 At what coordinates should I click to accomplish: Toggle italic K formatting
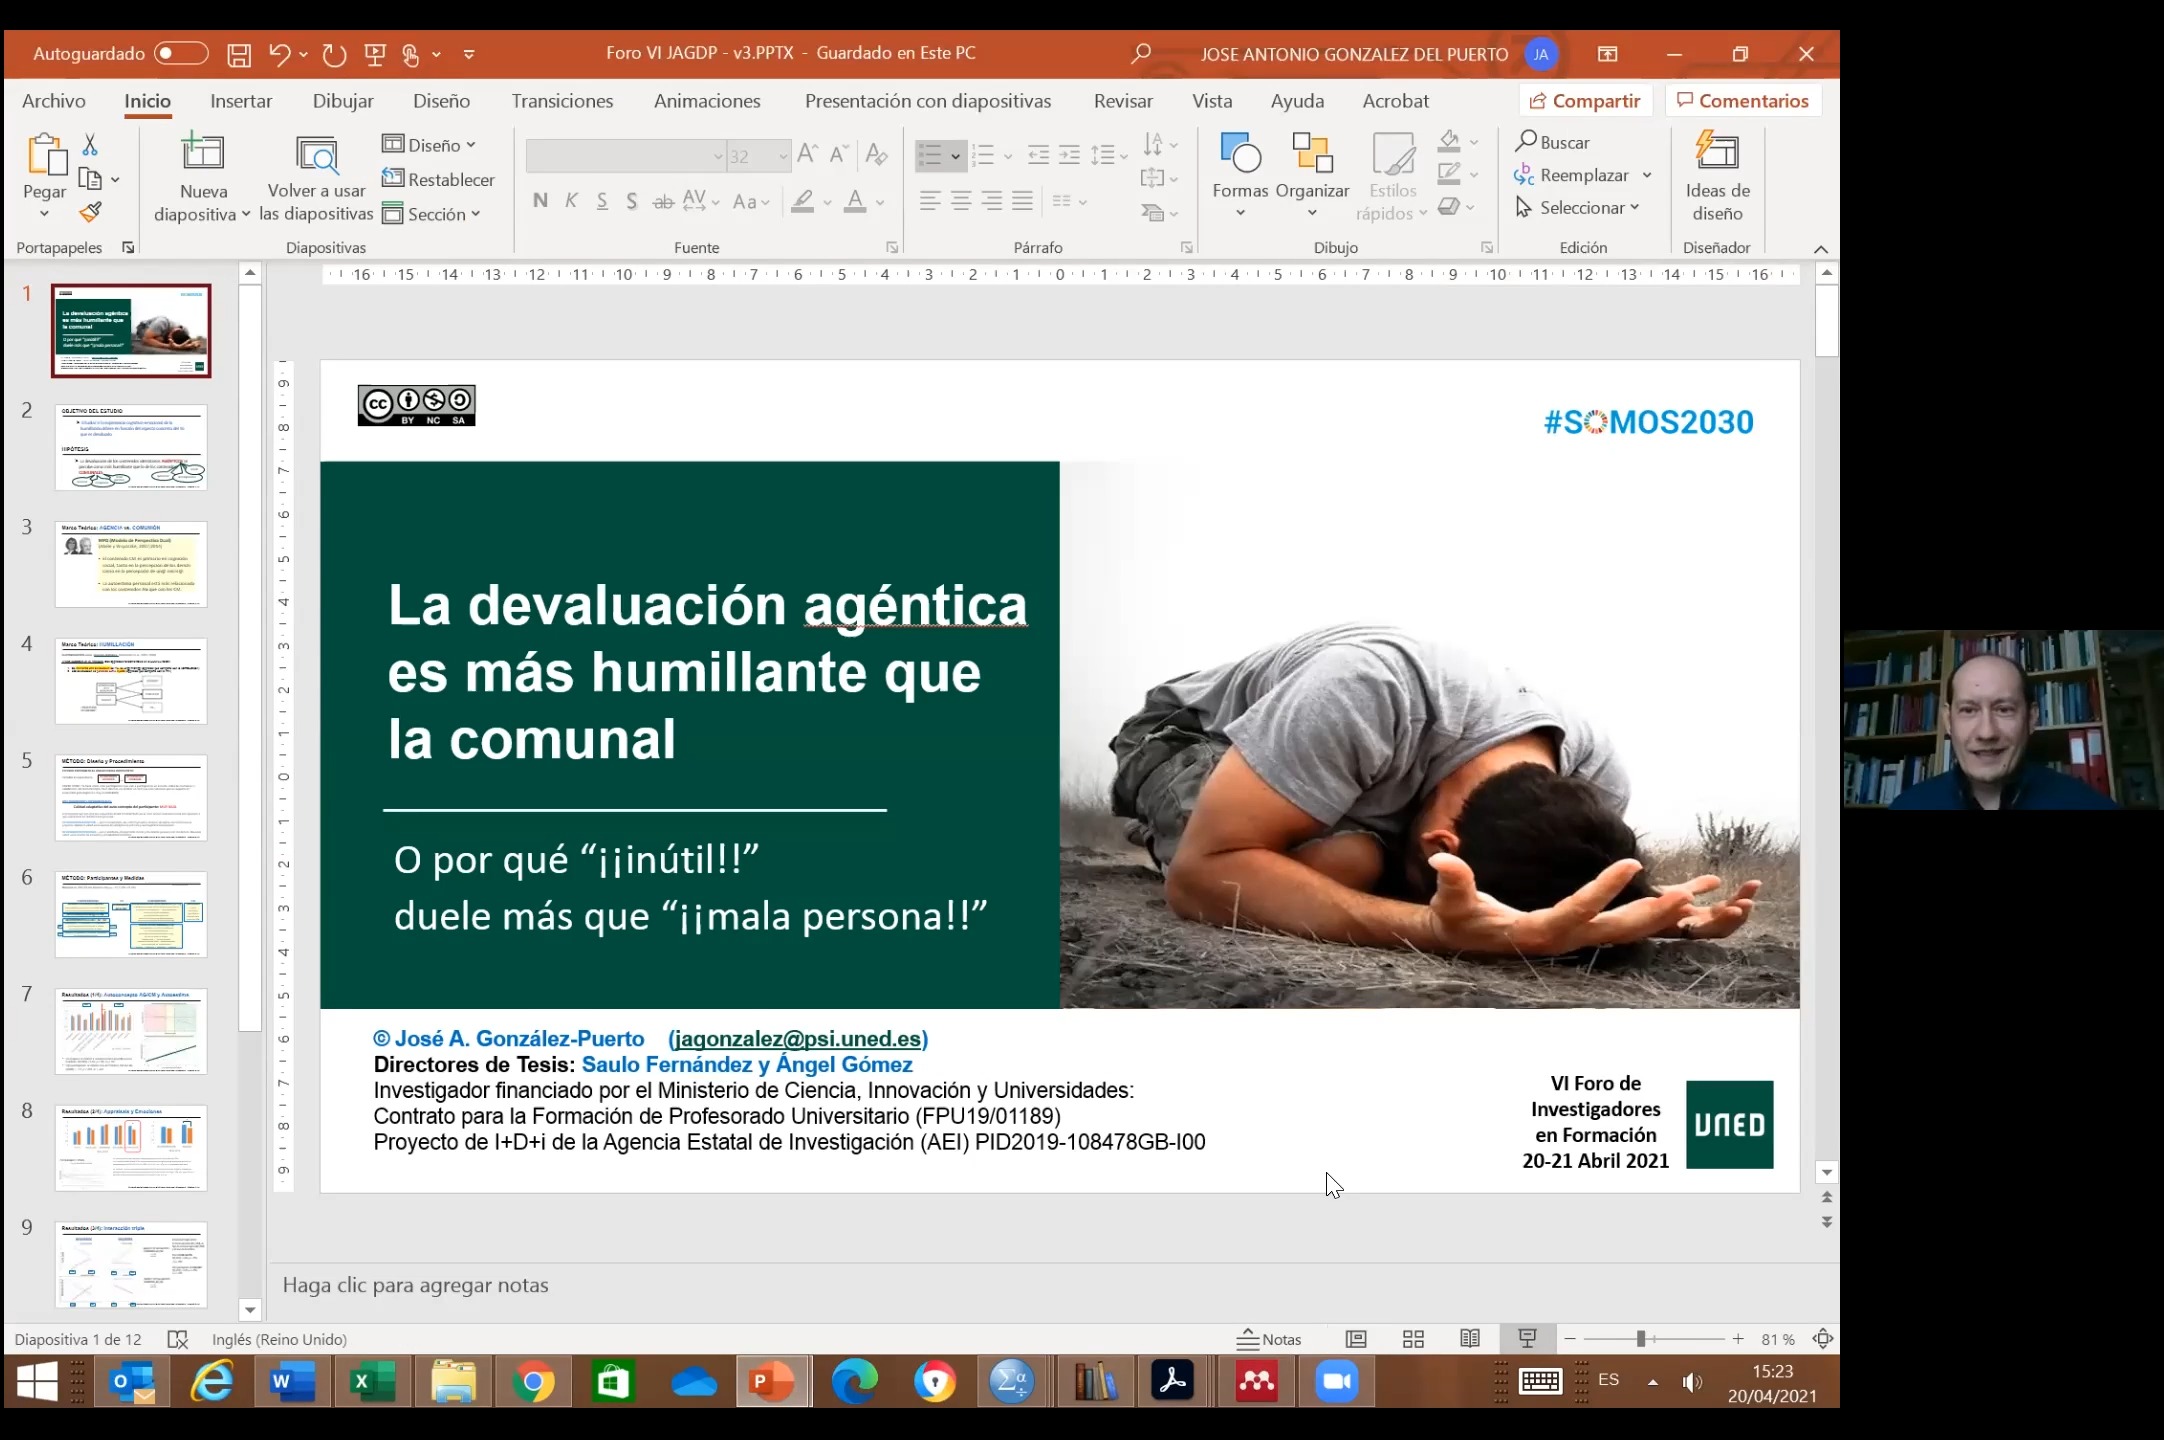pyautogui.click(x=571, y=201)
